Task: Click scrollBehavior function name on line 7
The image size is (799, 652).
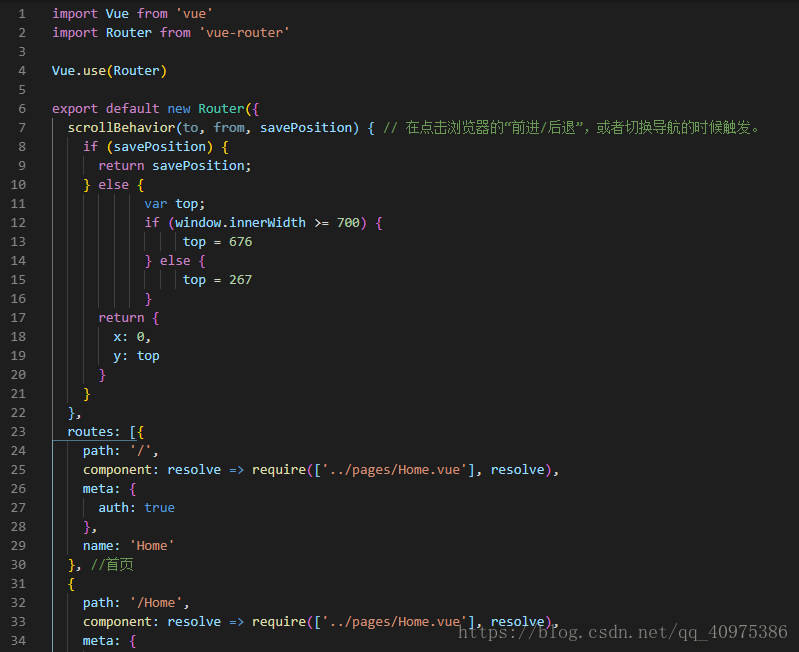Action: 121,127
